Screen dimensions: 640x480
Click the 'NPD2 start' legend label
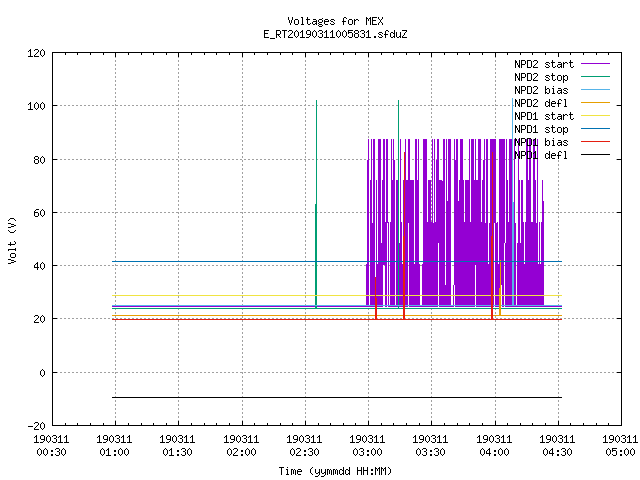544,64
